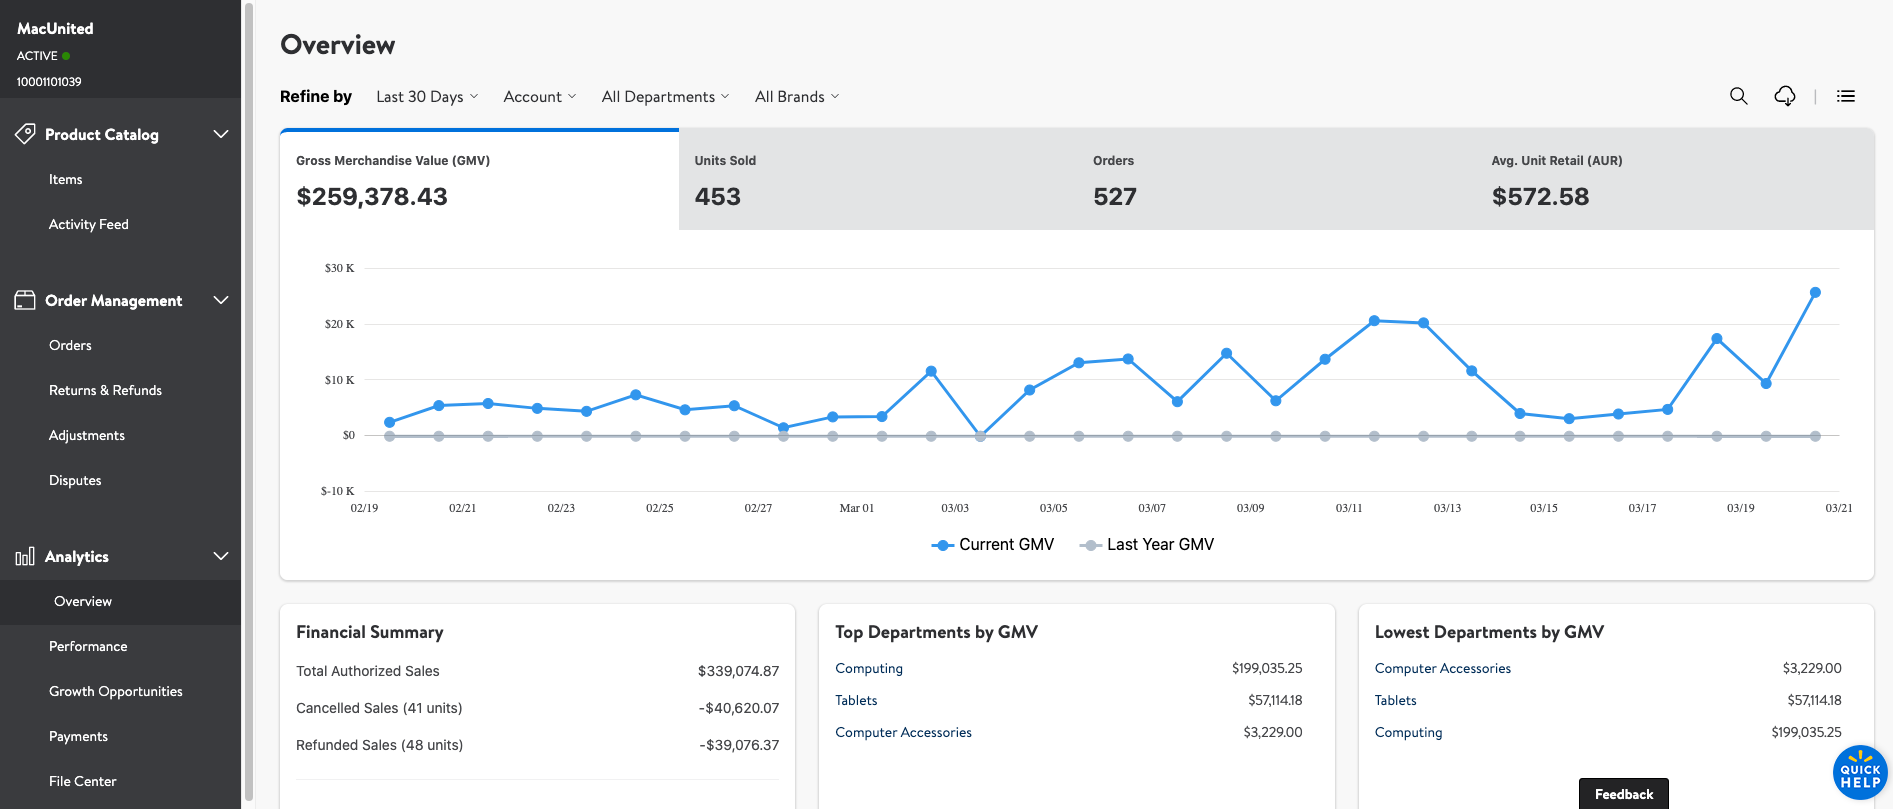Viewport: 1893px width, 809px height.
Task: Collapse the Order Management section chevron
Action: tap(221, 300)
